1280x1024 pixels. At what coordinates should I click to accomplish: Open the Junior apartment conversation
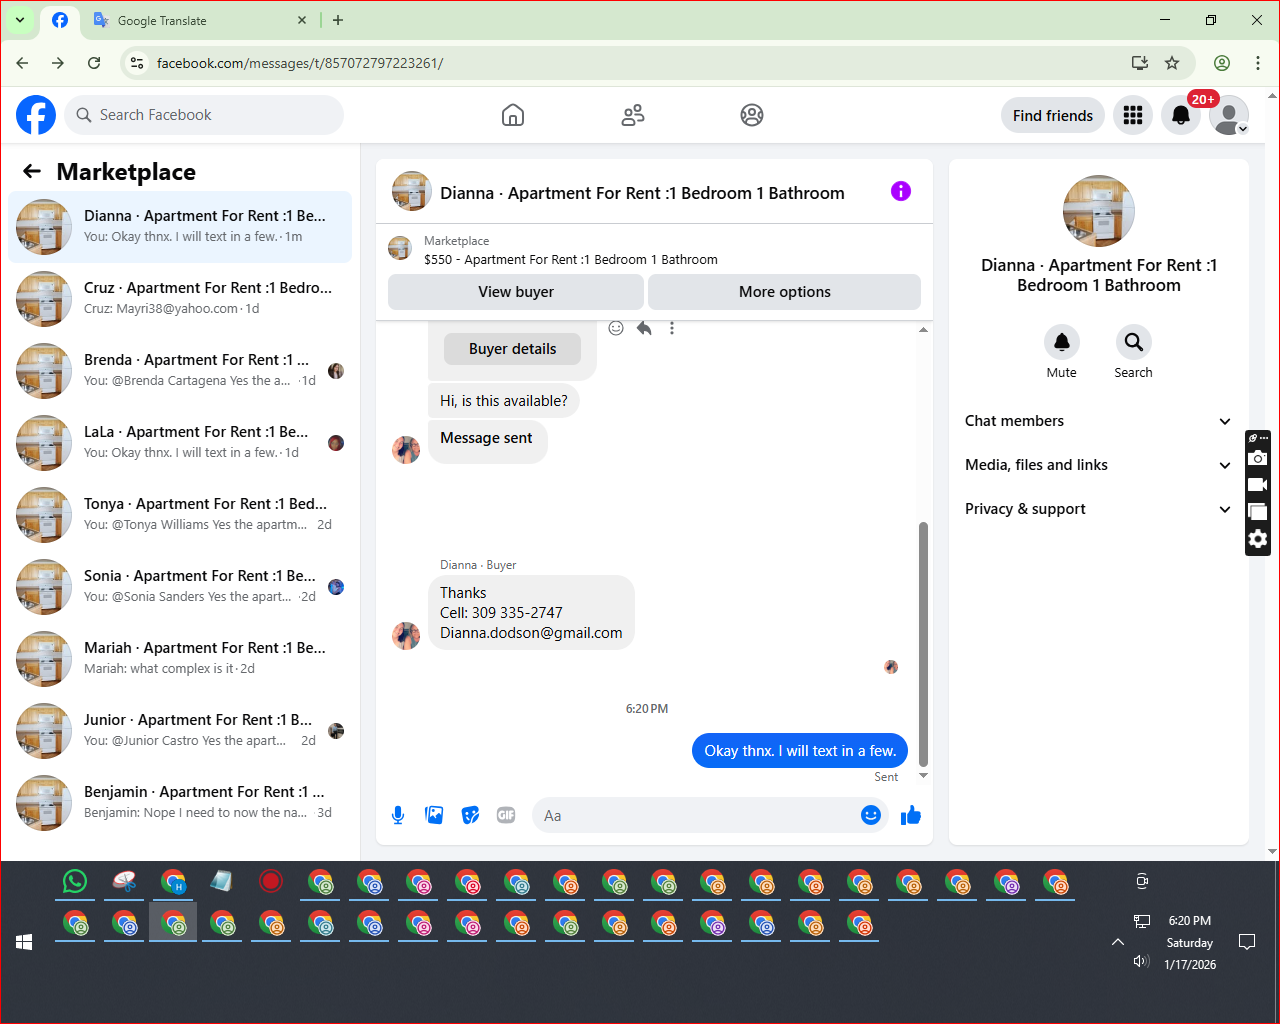point(180,731)
